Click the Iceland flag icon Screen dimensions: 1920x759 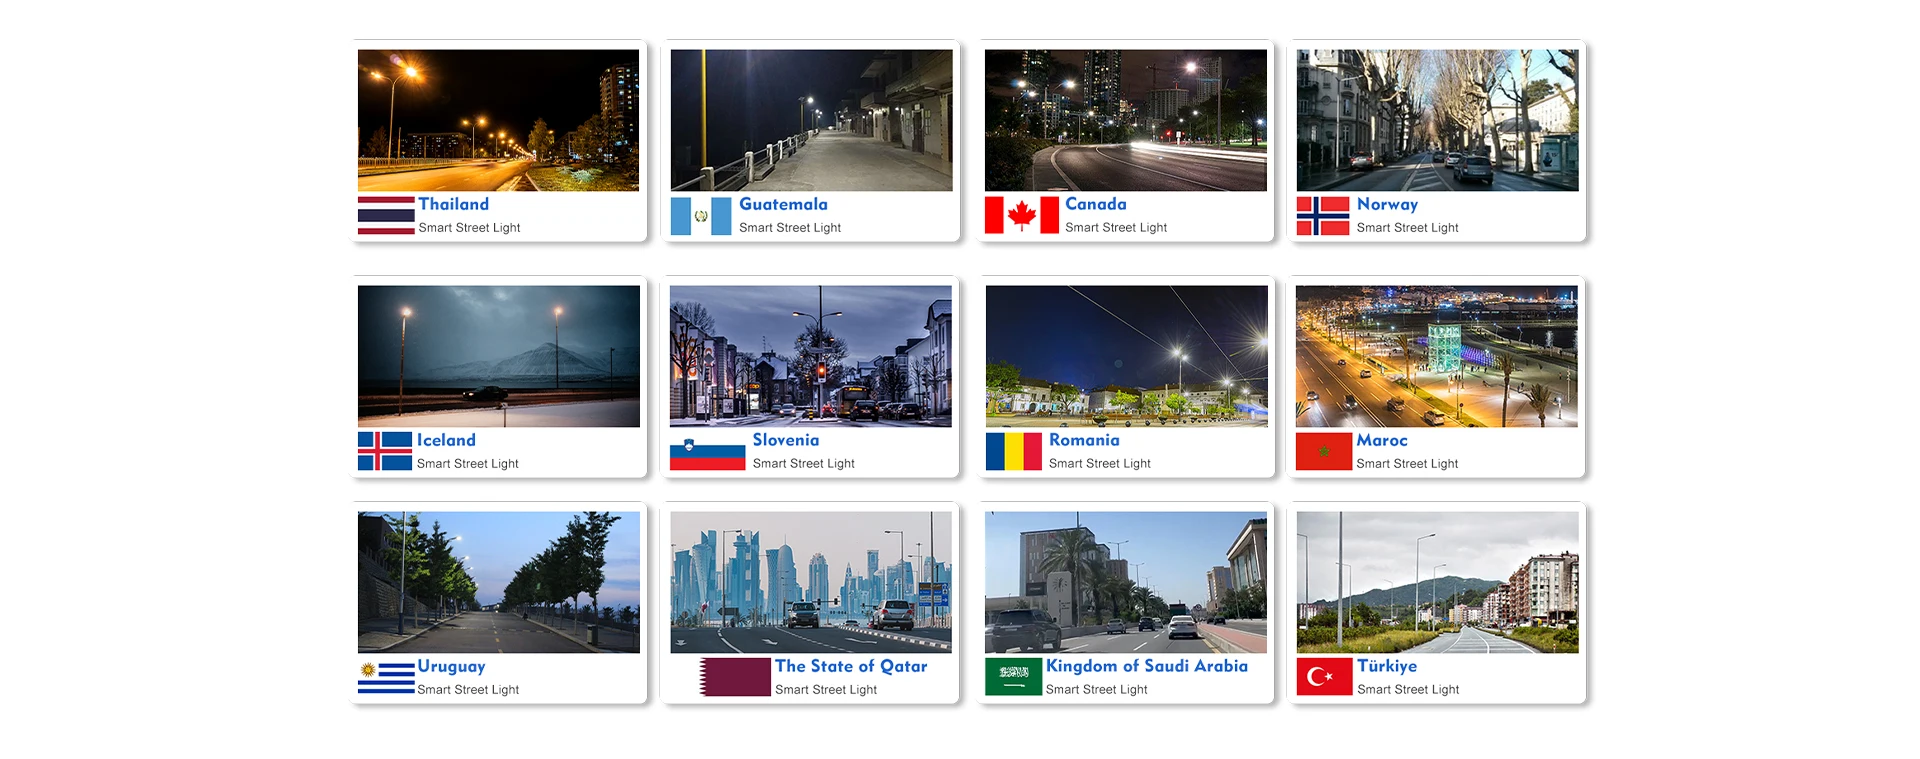point(385,451)
